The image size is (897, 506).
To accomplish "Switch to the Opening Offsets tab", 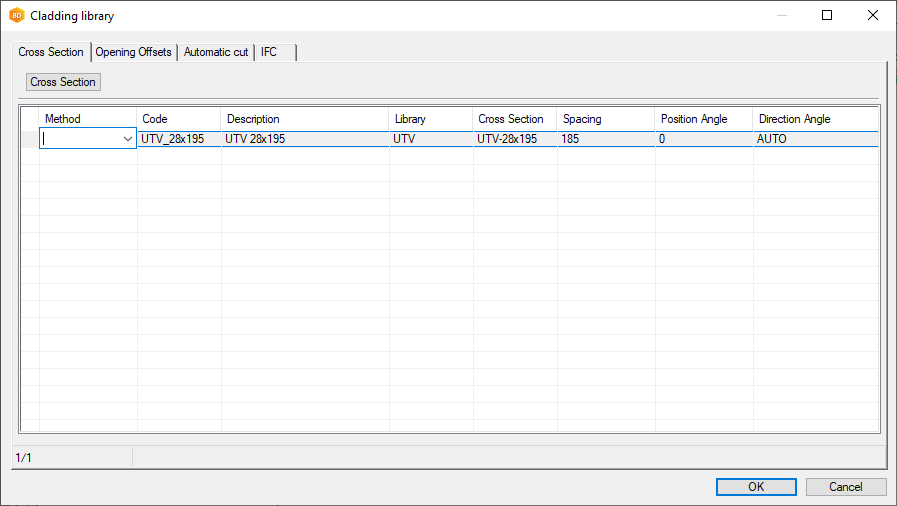I will (134, 52).
